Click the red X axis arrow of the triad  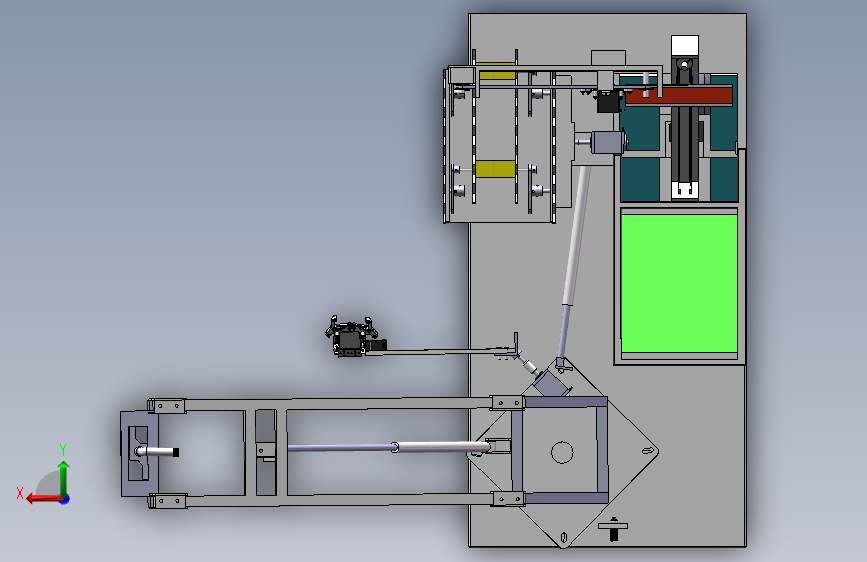click(x=44, y=499)
